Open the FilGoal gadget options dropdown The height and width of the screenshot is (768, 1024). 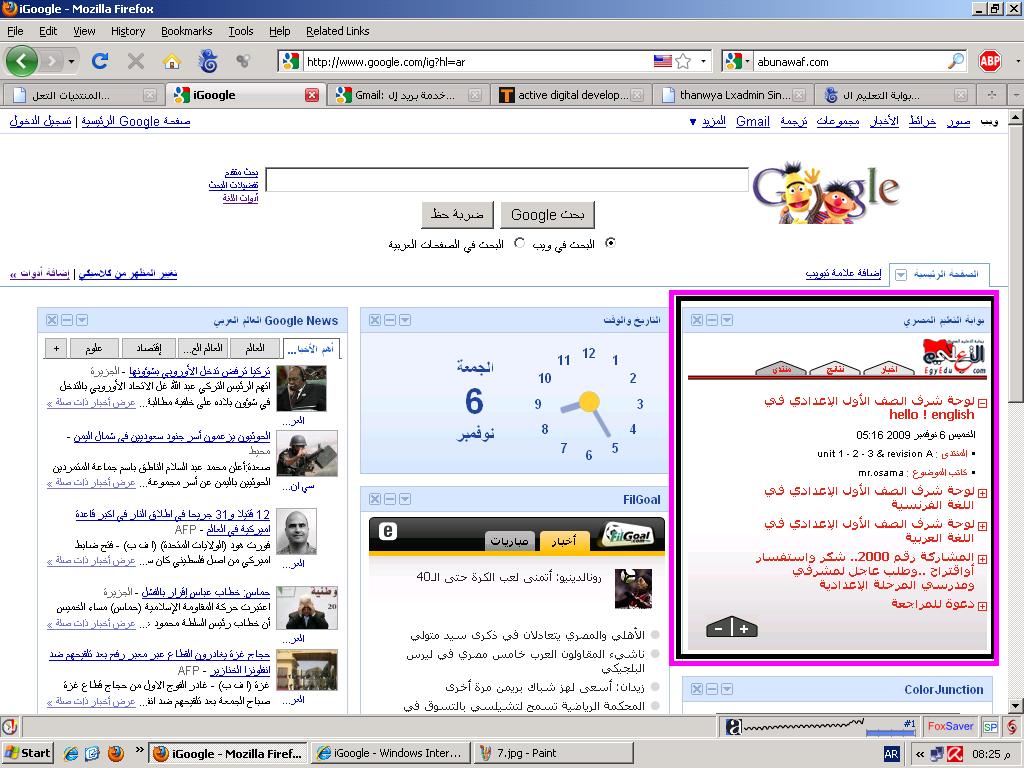coord(405,500)
